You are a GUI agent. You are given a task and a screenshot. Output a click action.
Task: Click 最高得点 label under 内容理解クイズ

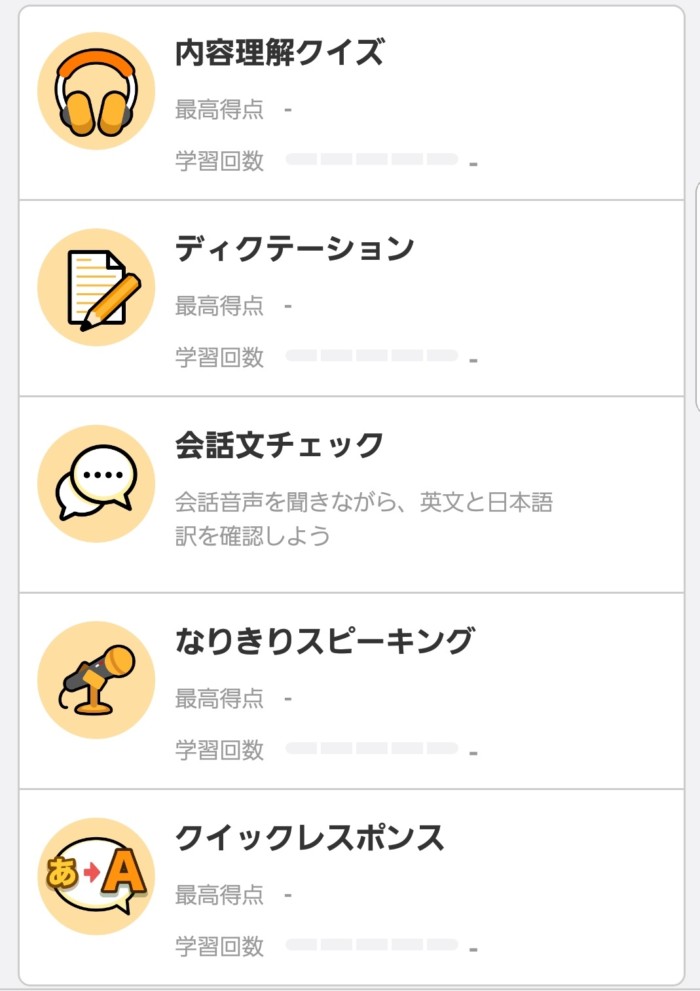[x=219, y=110]
